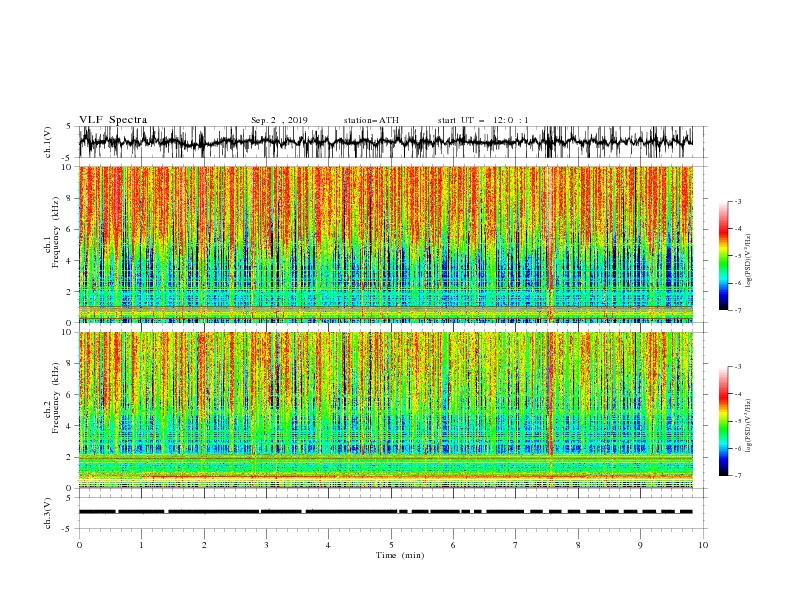This screenshot has height=612, width=792.
Task: Click the "4" tick on the time axis
Action: 328,545
